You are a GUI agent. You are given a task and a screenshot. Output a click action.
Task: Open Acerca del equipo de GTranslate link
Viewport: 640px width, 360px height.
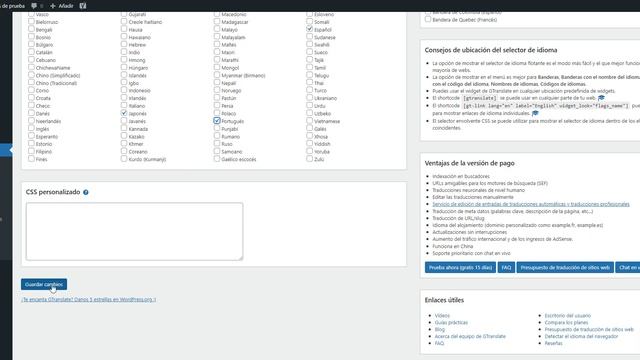click(x=470, y=336)
